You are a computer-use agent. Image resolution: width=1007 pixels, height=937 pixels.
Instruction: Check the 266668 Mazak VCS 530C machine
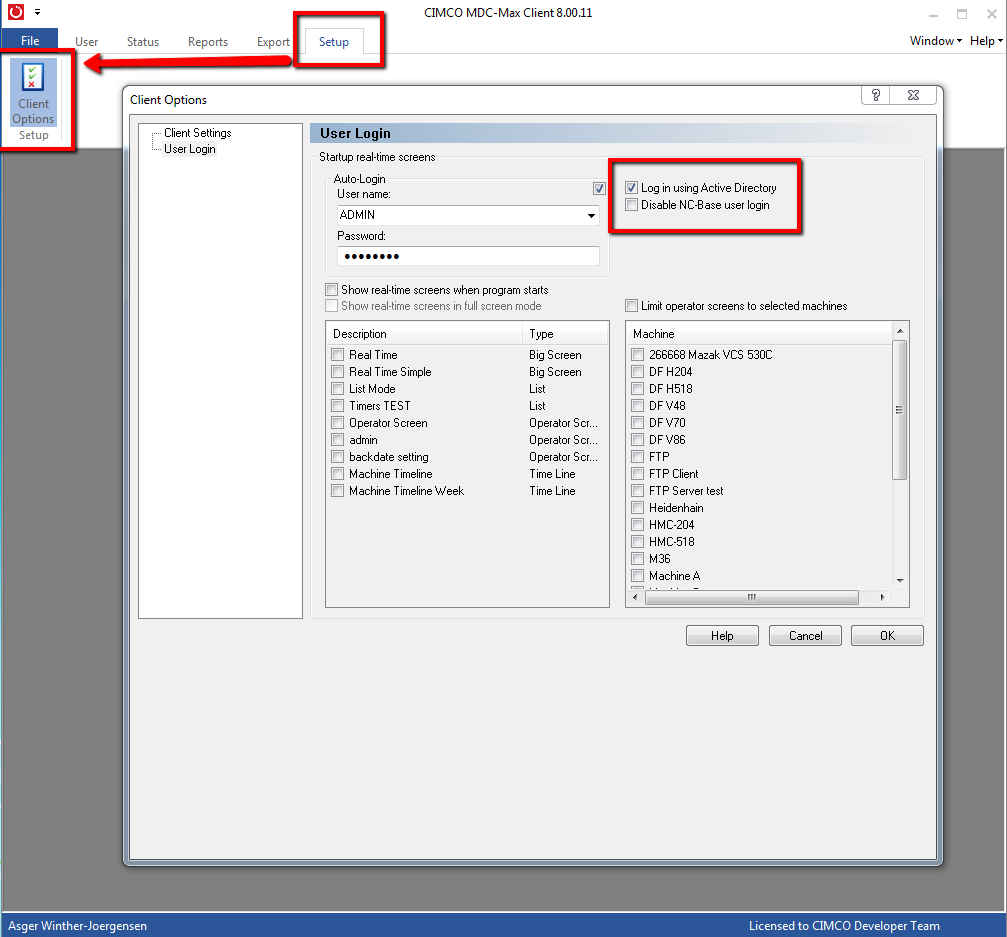click(638, 355)
